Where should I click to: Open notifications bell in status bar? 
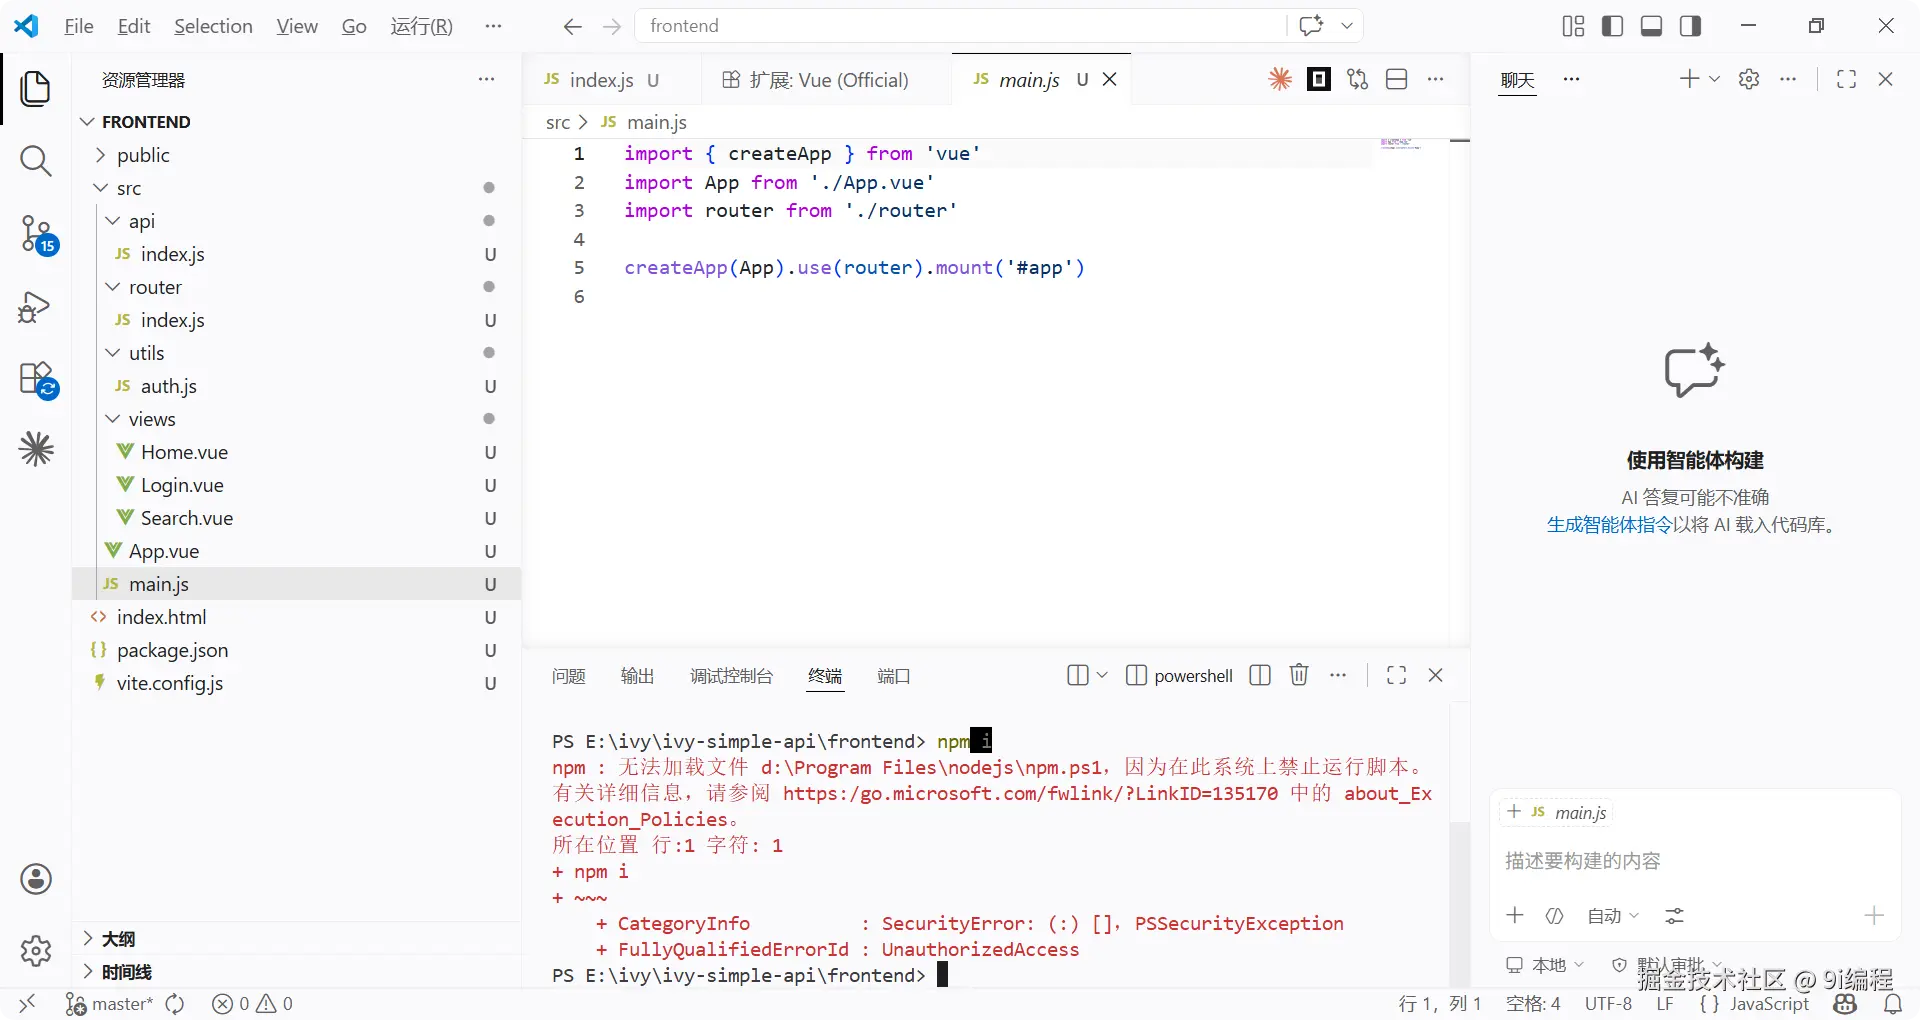[1893, 1004]
